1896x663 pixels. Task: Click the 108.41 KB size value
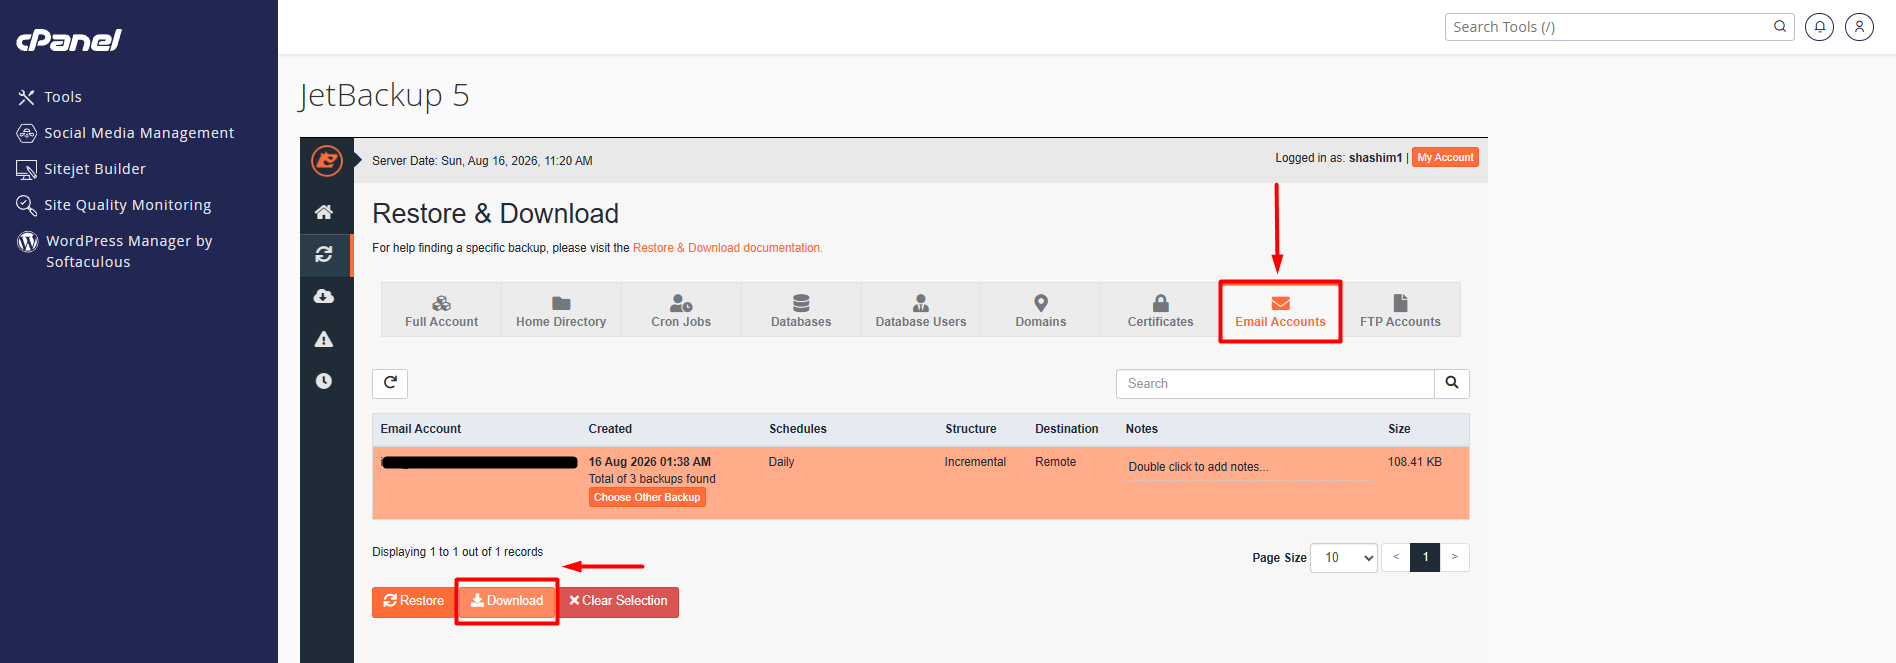(1415, 462)
